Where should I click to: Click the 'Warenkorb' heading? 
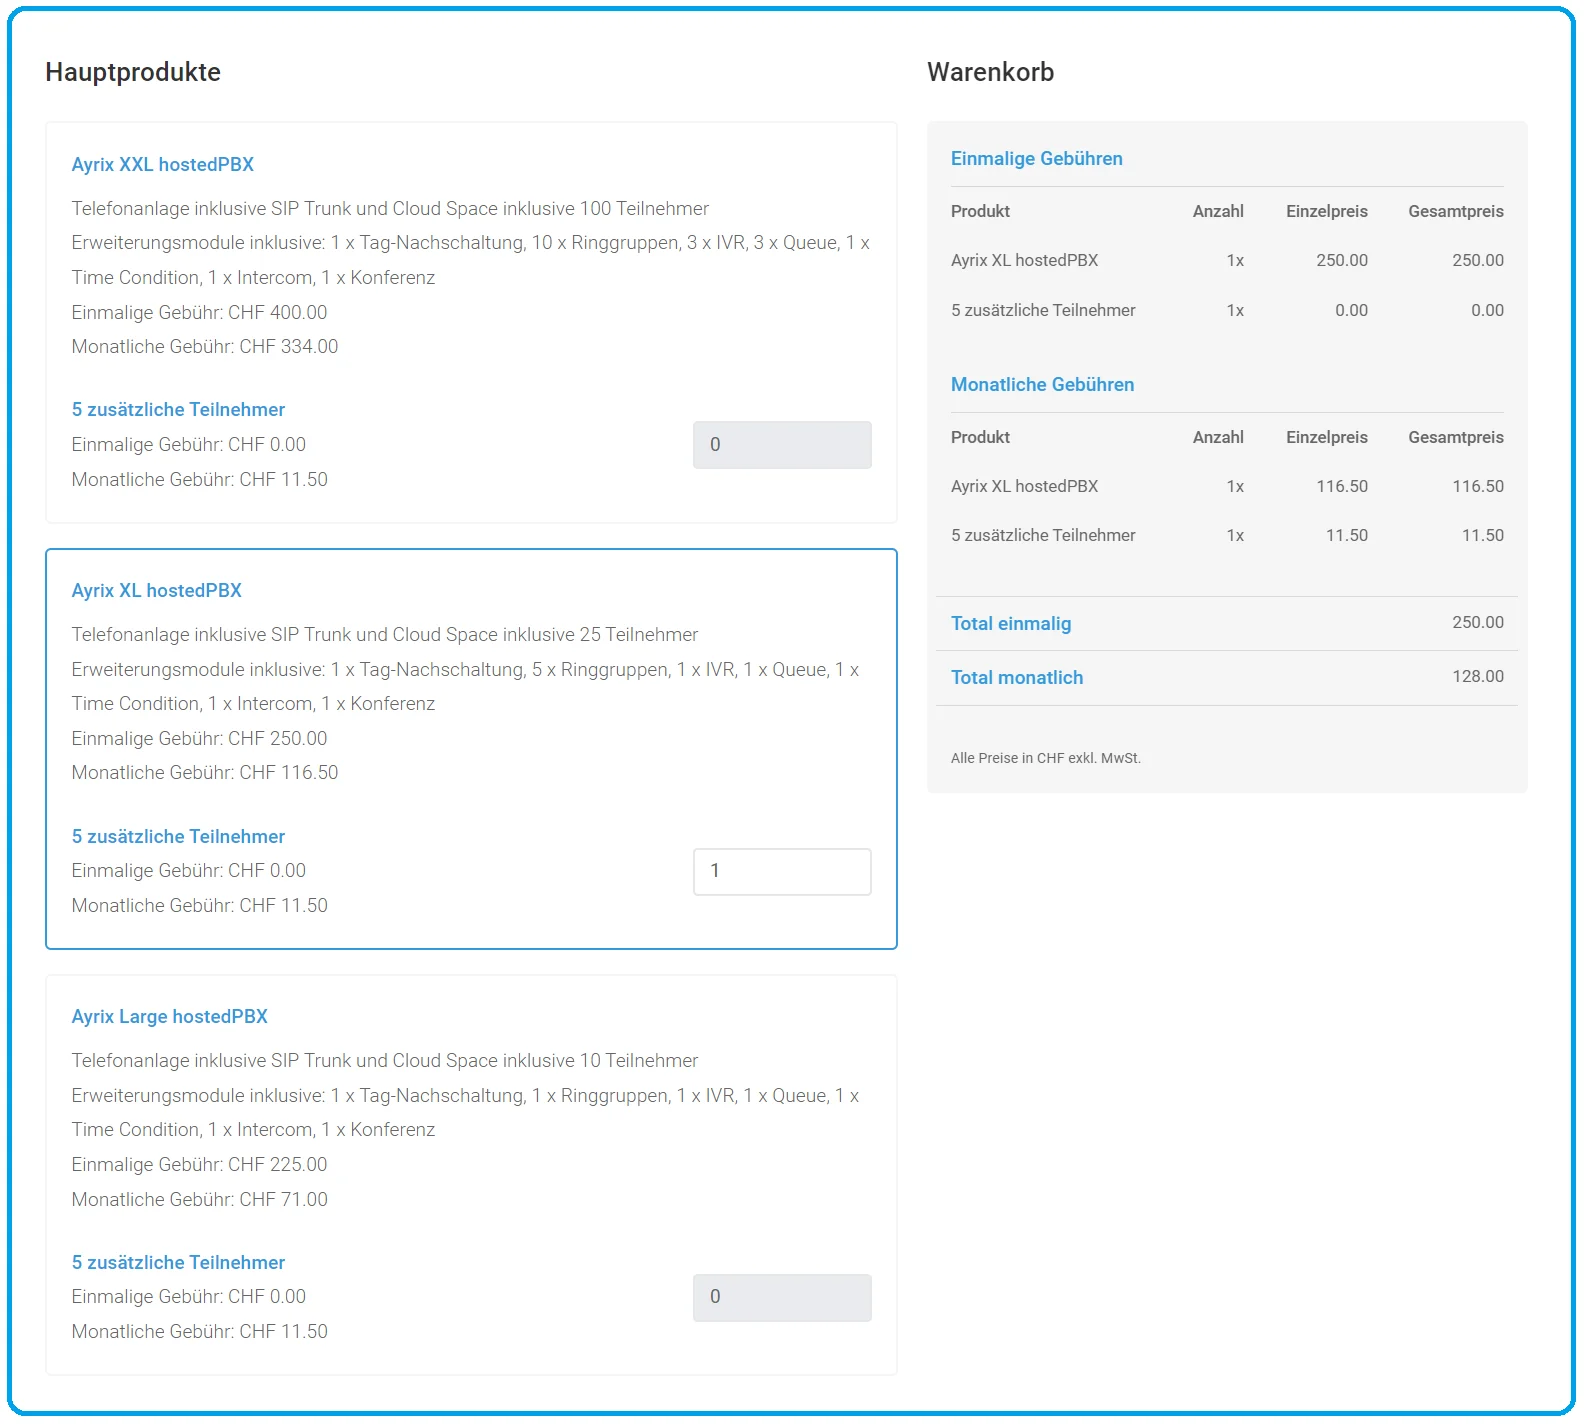tap(990, 72)
